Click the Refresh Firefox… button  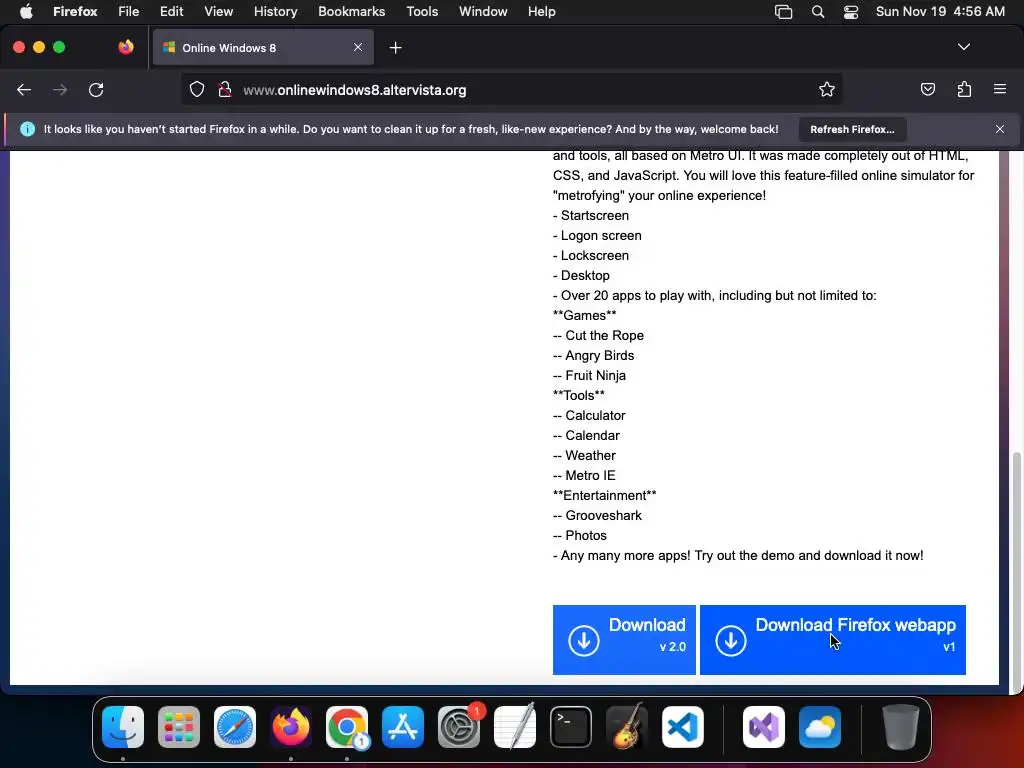852,129
